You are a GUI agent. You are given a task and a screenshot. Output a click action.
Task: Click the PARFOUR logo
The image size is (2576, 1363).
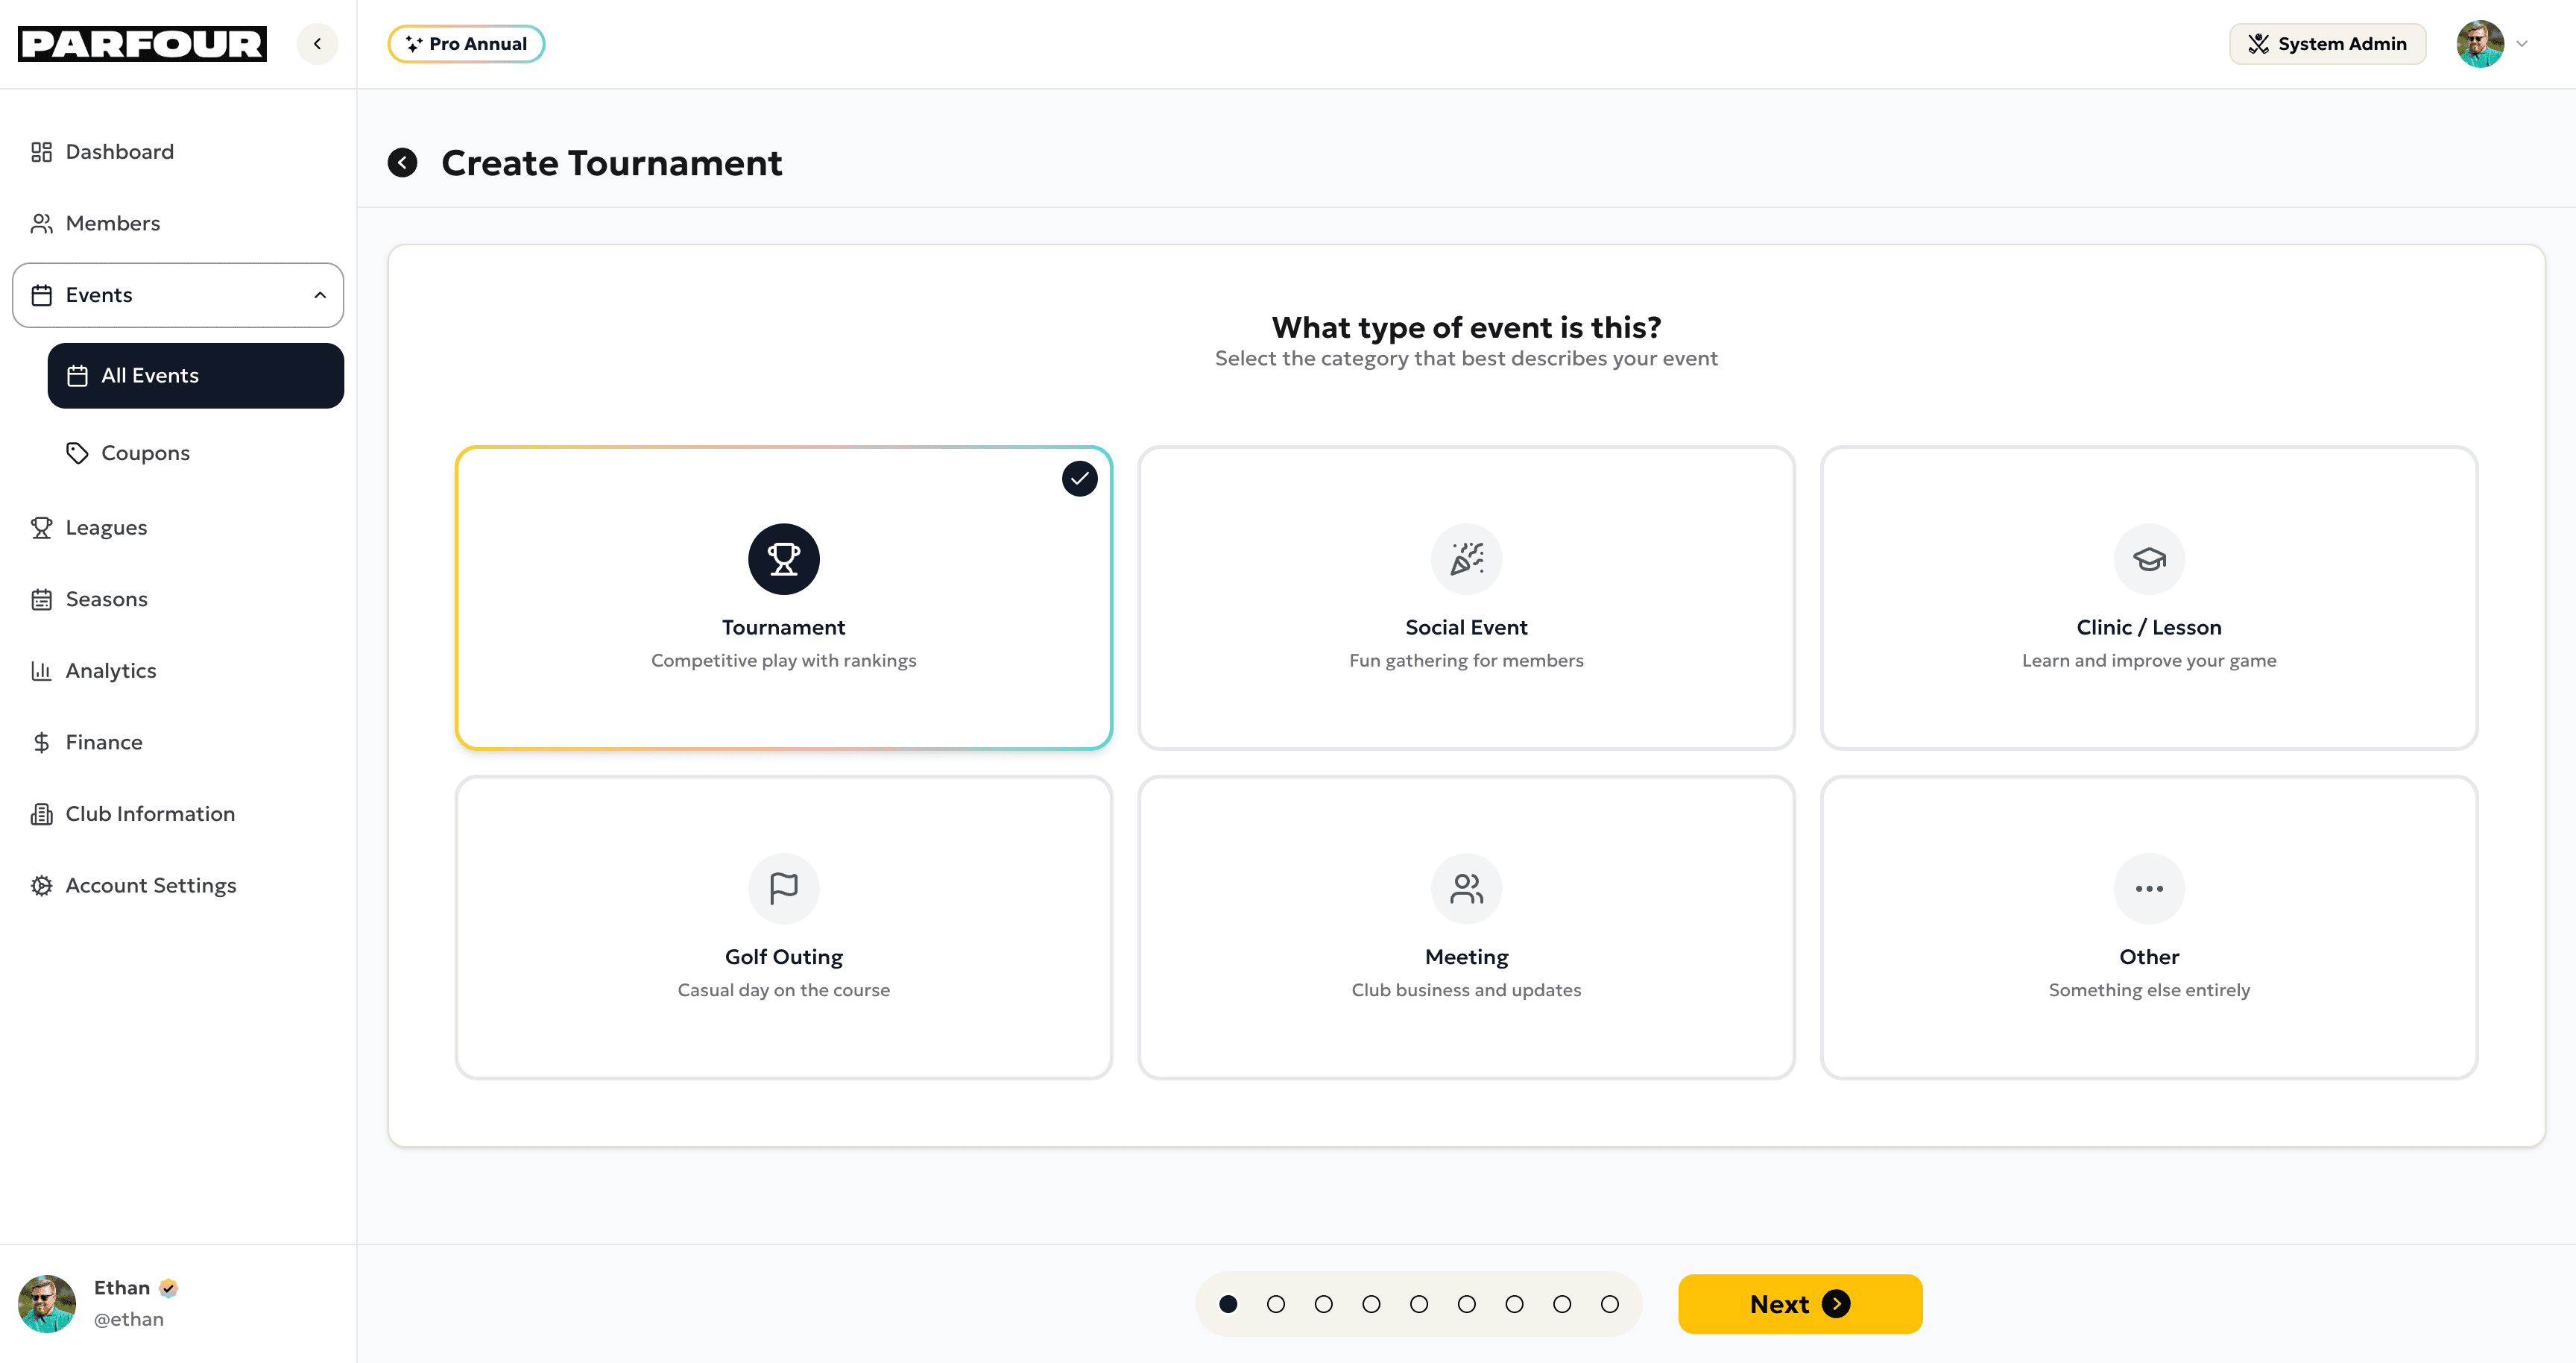click(142, 44)
